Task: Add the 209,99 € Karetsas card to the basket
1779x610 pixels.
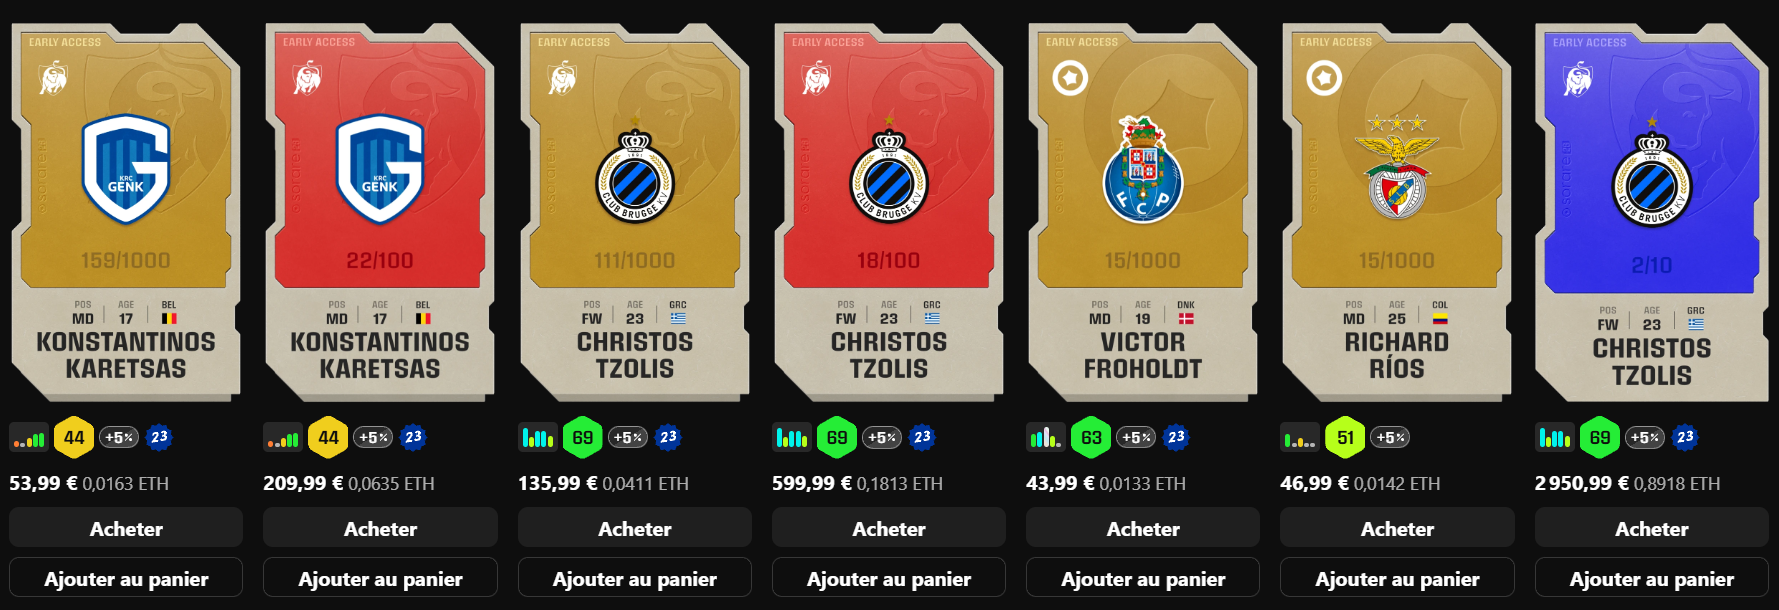Action: click(x=380, y=578)
